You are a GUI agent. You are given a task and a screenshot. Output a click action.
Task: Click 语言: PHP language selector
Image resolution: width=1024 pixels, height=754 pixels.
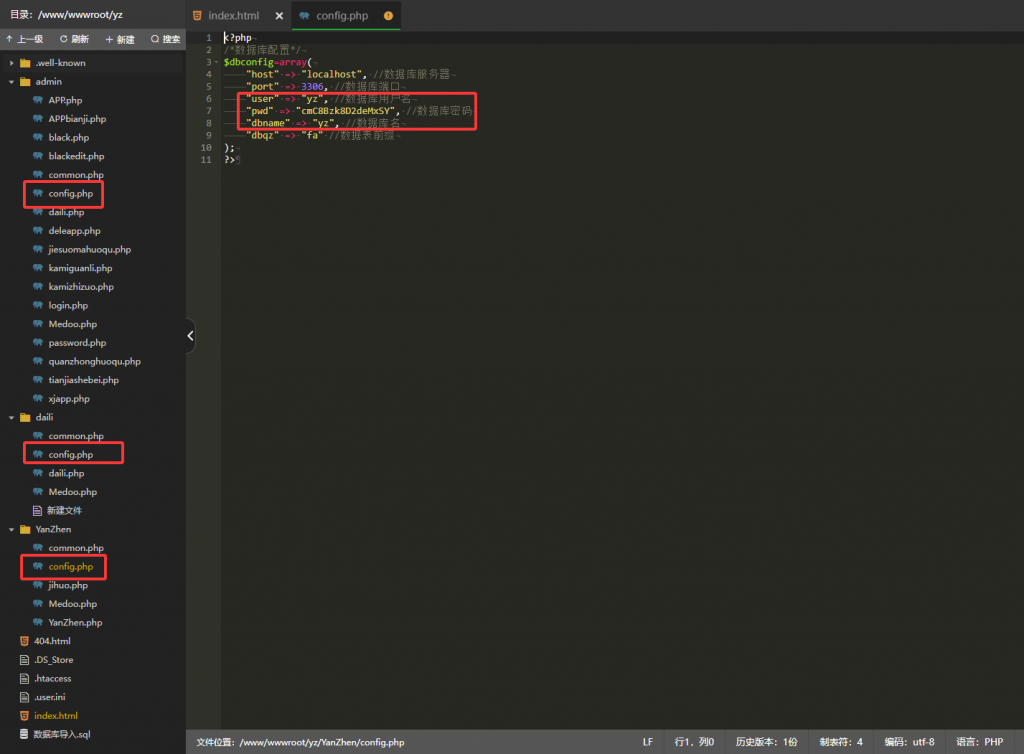point(980,742)
